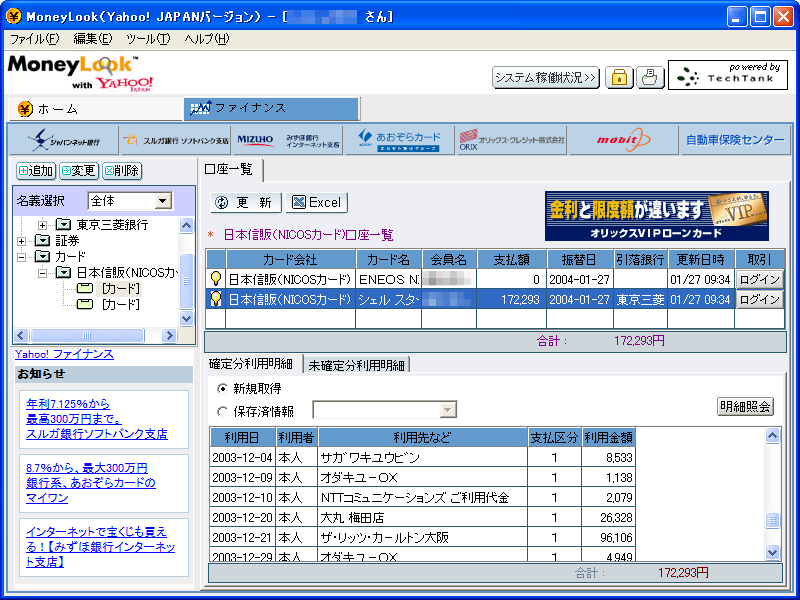Click lightbulb icon in ENEOS card row
Screen dimensions: 800x600
(216, 279)
